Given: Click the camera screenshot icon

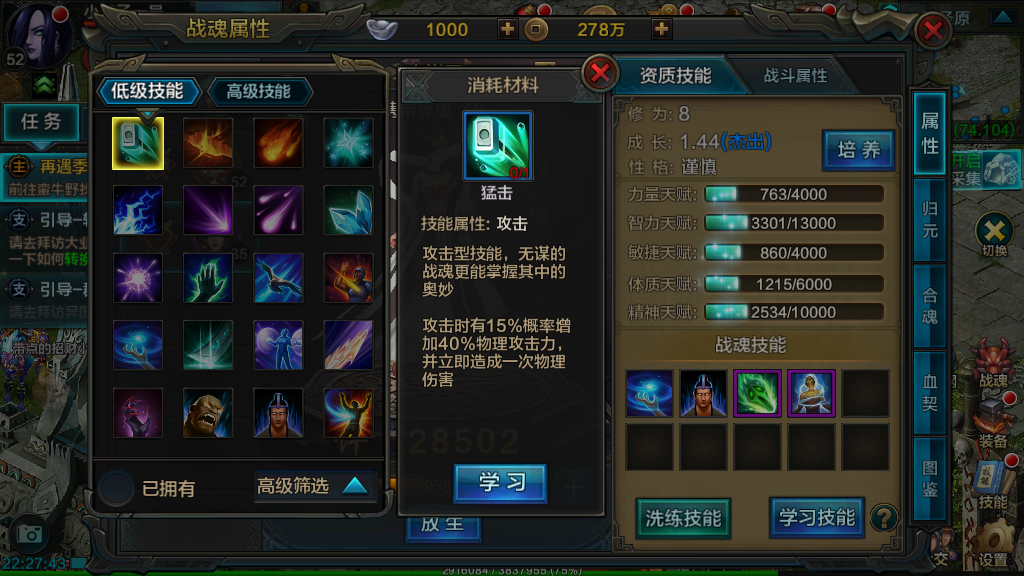Looking at the screenshot, I should pyautogui.click(x=29, y=534).
